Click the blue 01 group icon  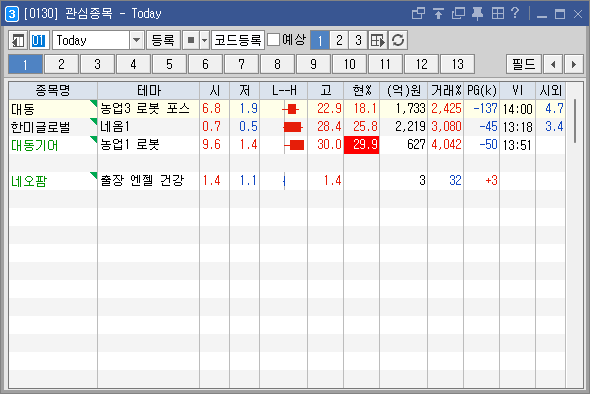(39, 40)
